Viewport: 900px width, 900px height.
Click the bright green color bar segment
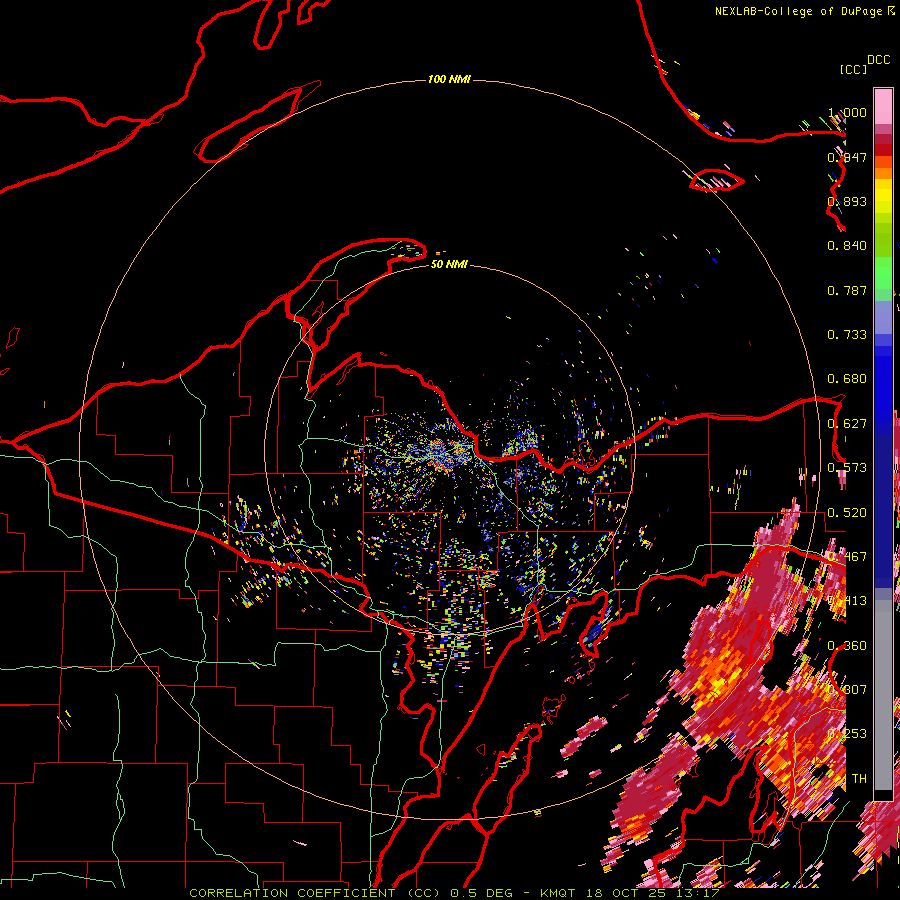(x=883, y=273)
